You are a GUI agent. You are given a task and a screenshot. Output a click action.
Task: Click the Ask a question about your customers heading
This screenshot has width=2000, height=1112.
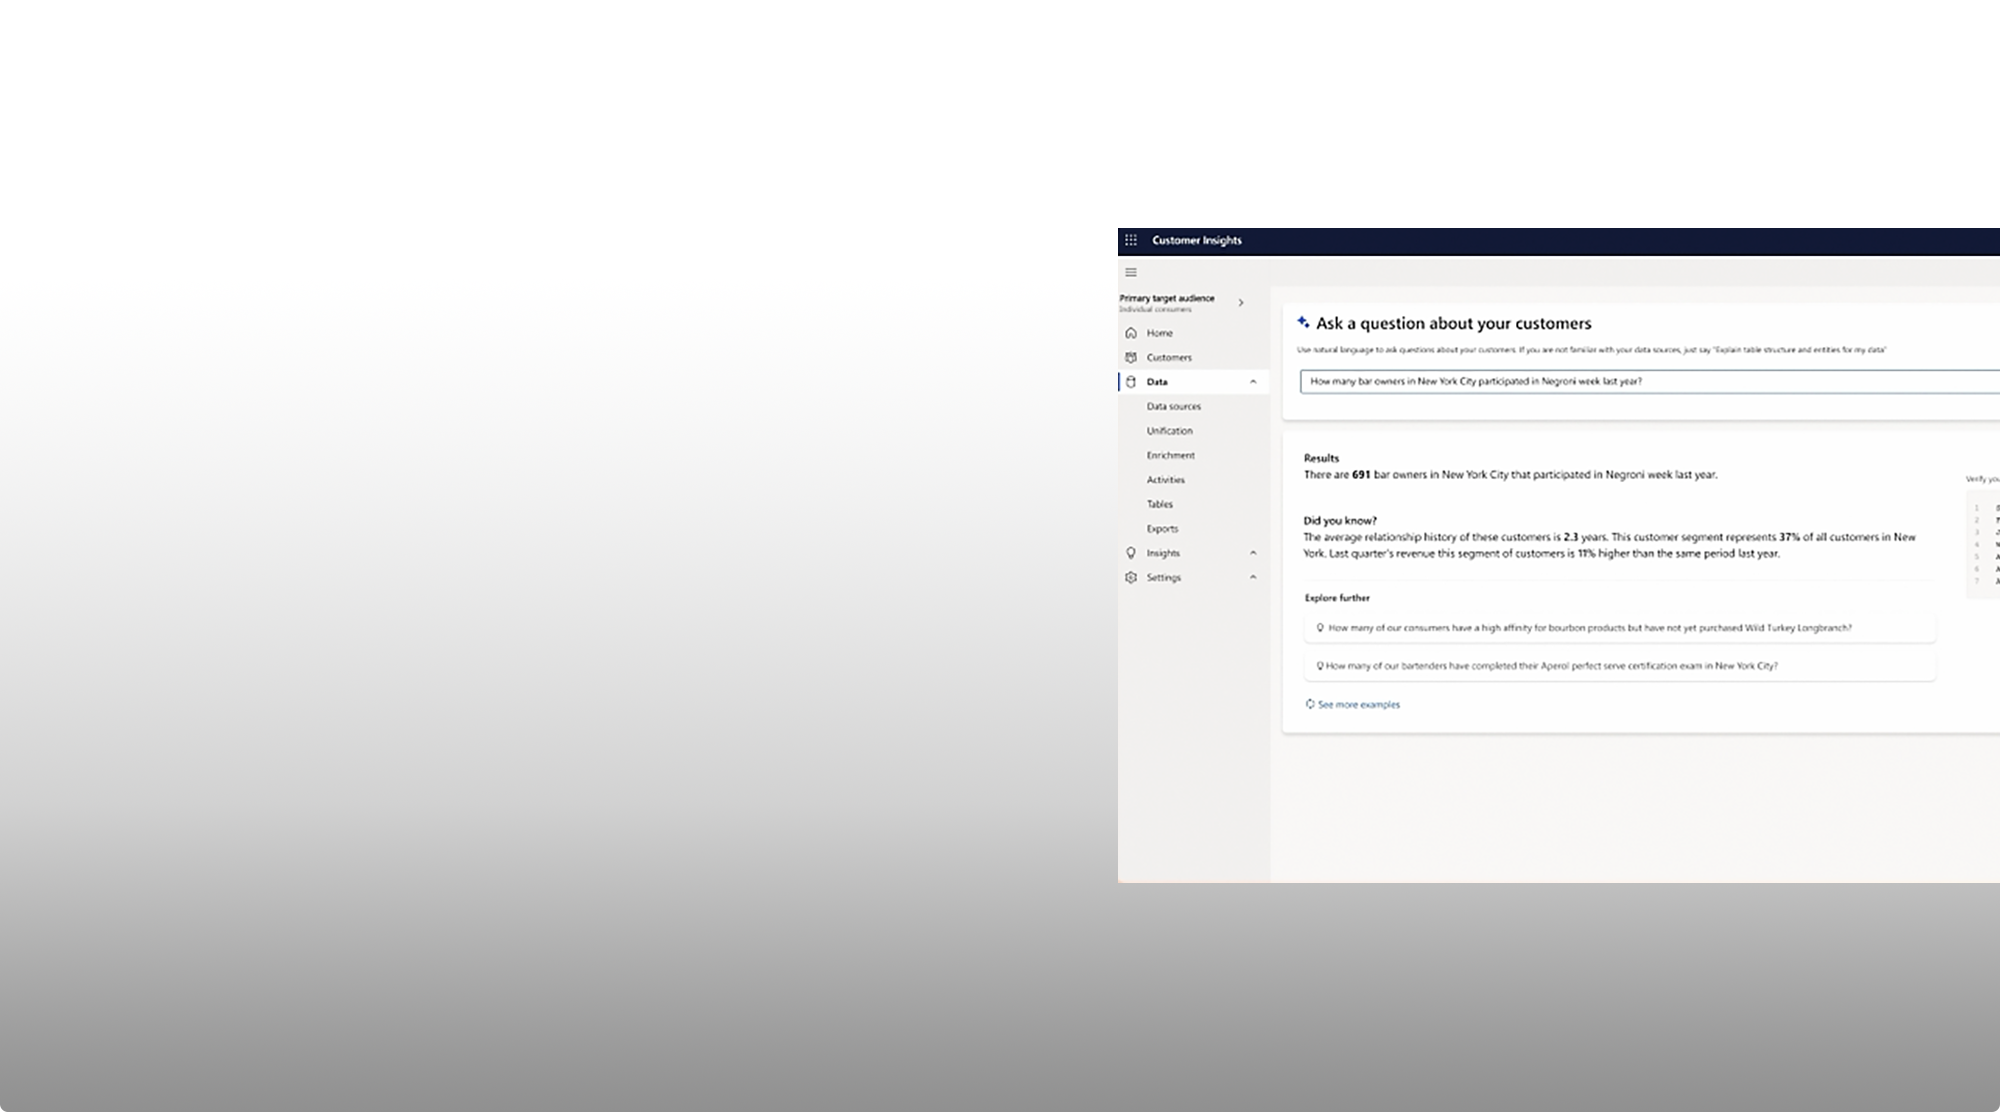(x=1453, y=323)
